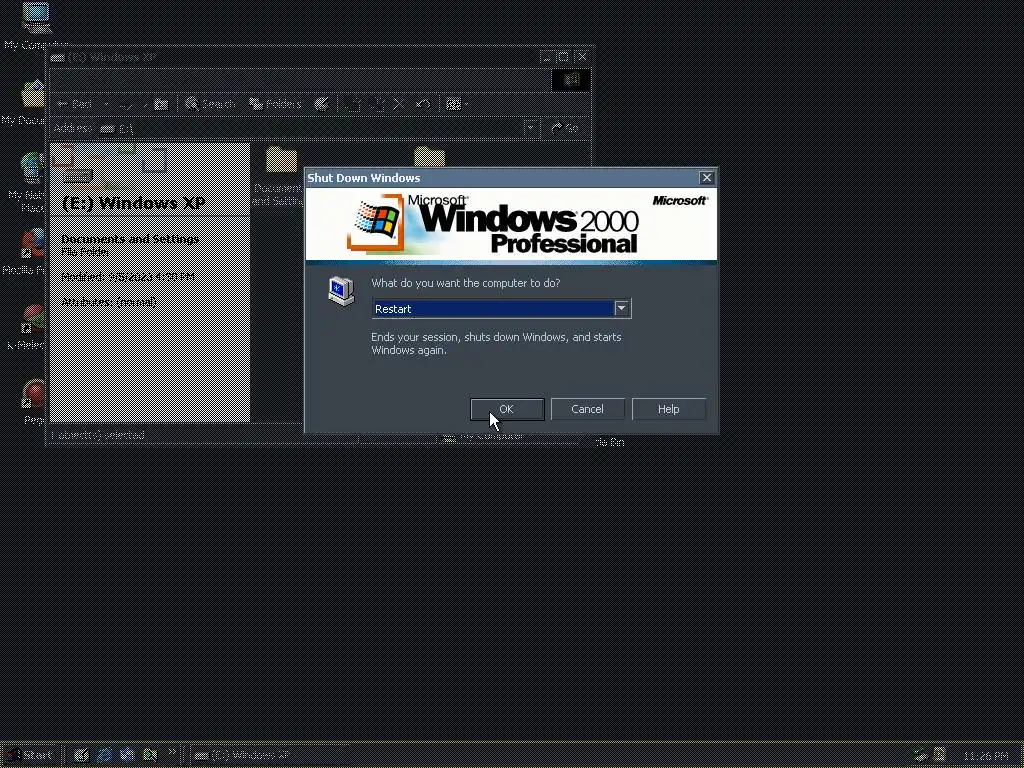Open the Search pane in Explorer
Viewport: 1024px width, 768px height.
(x=210, y=104)
